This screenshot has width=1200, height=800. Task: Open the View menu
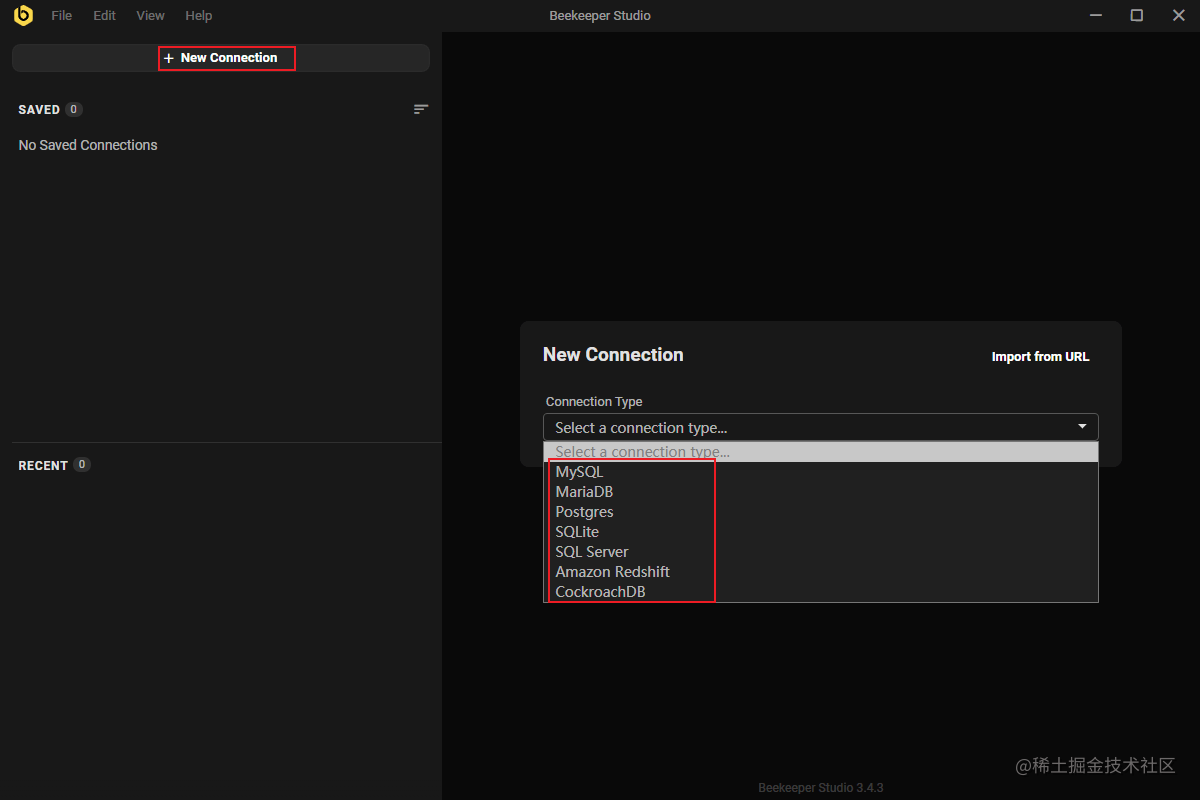tap(150, 16)
